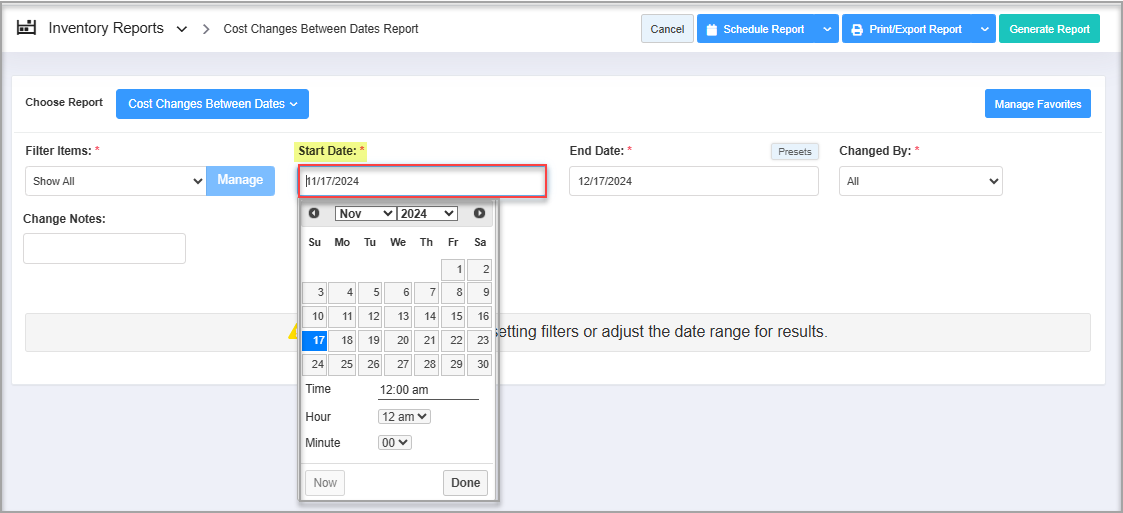Open the Filter Items Show All dropdown

(115, 181)
